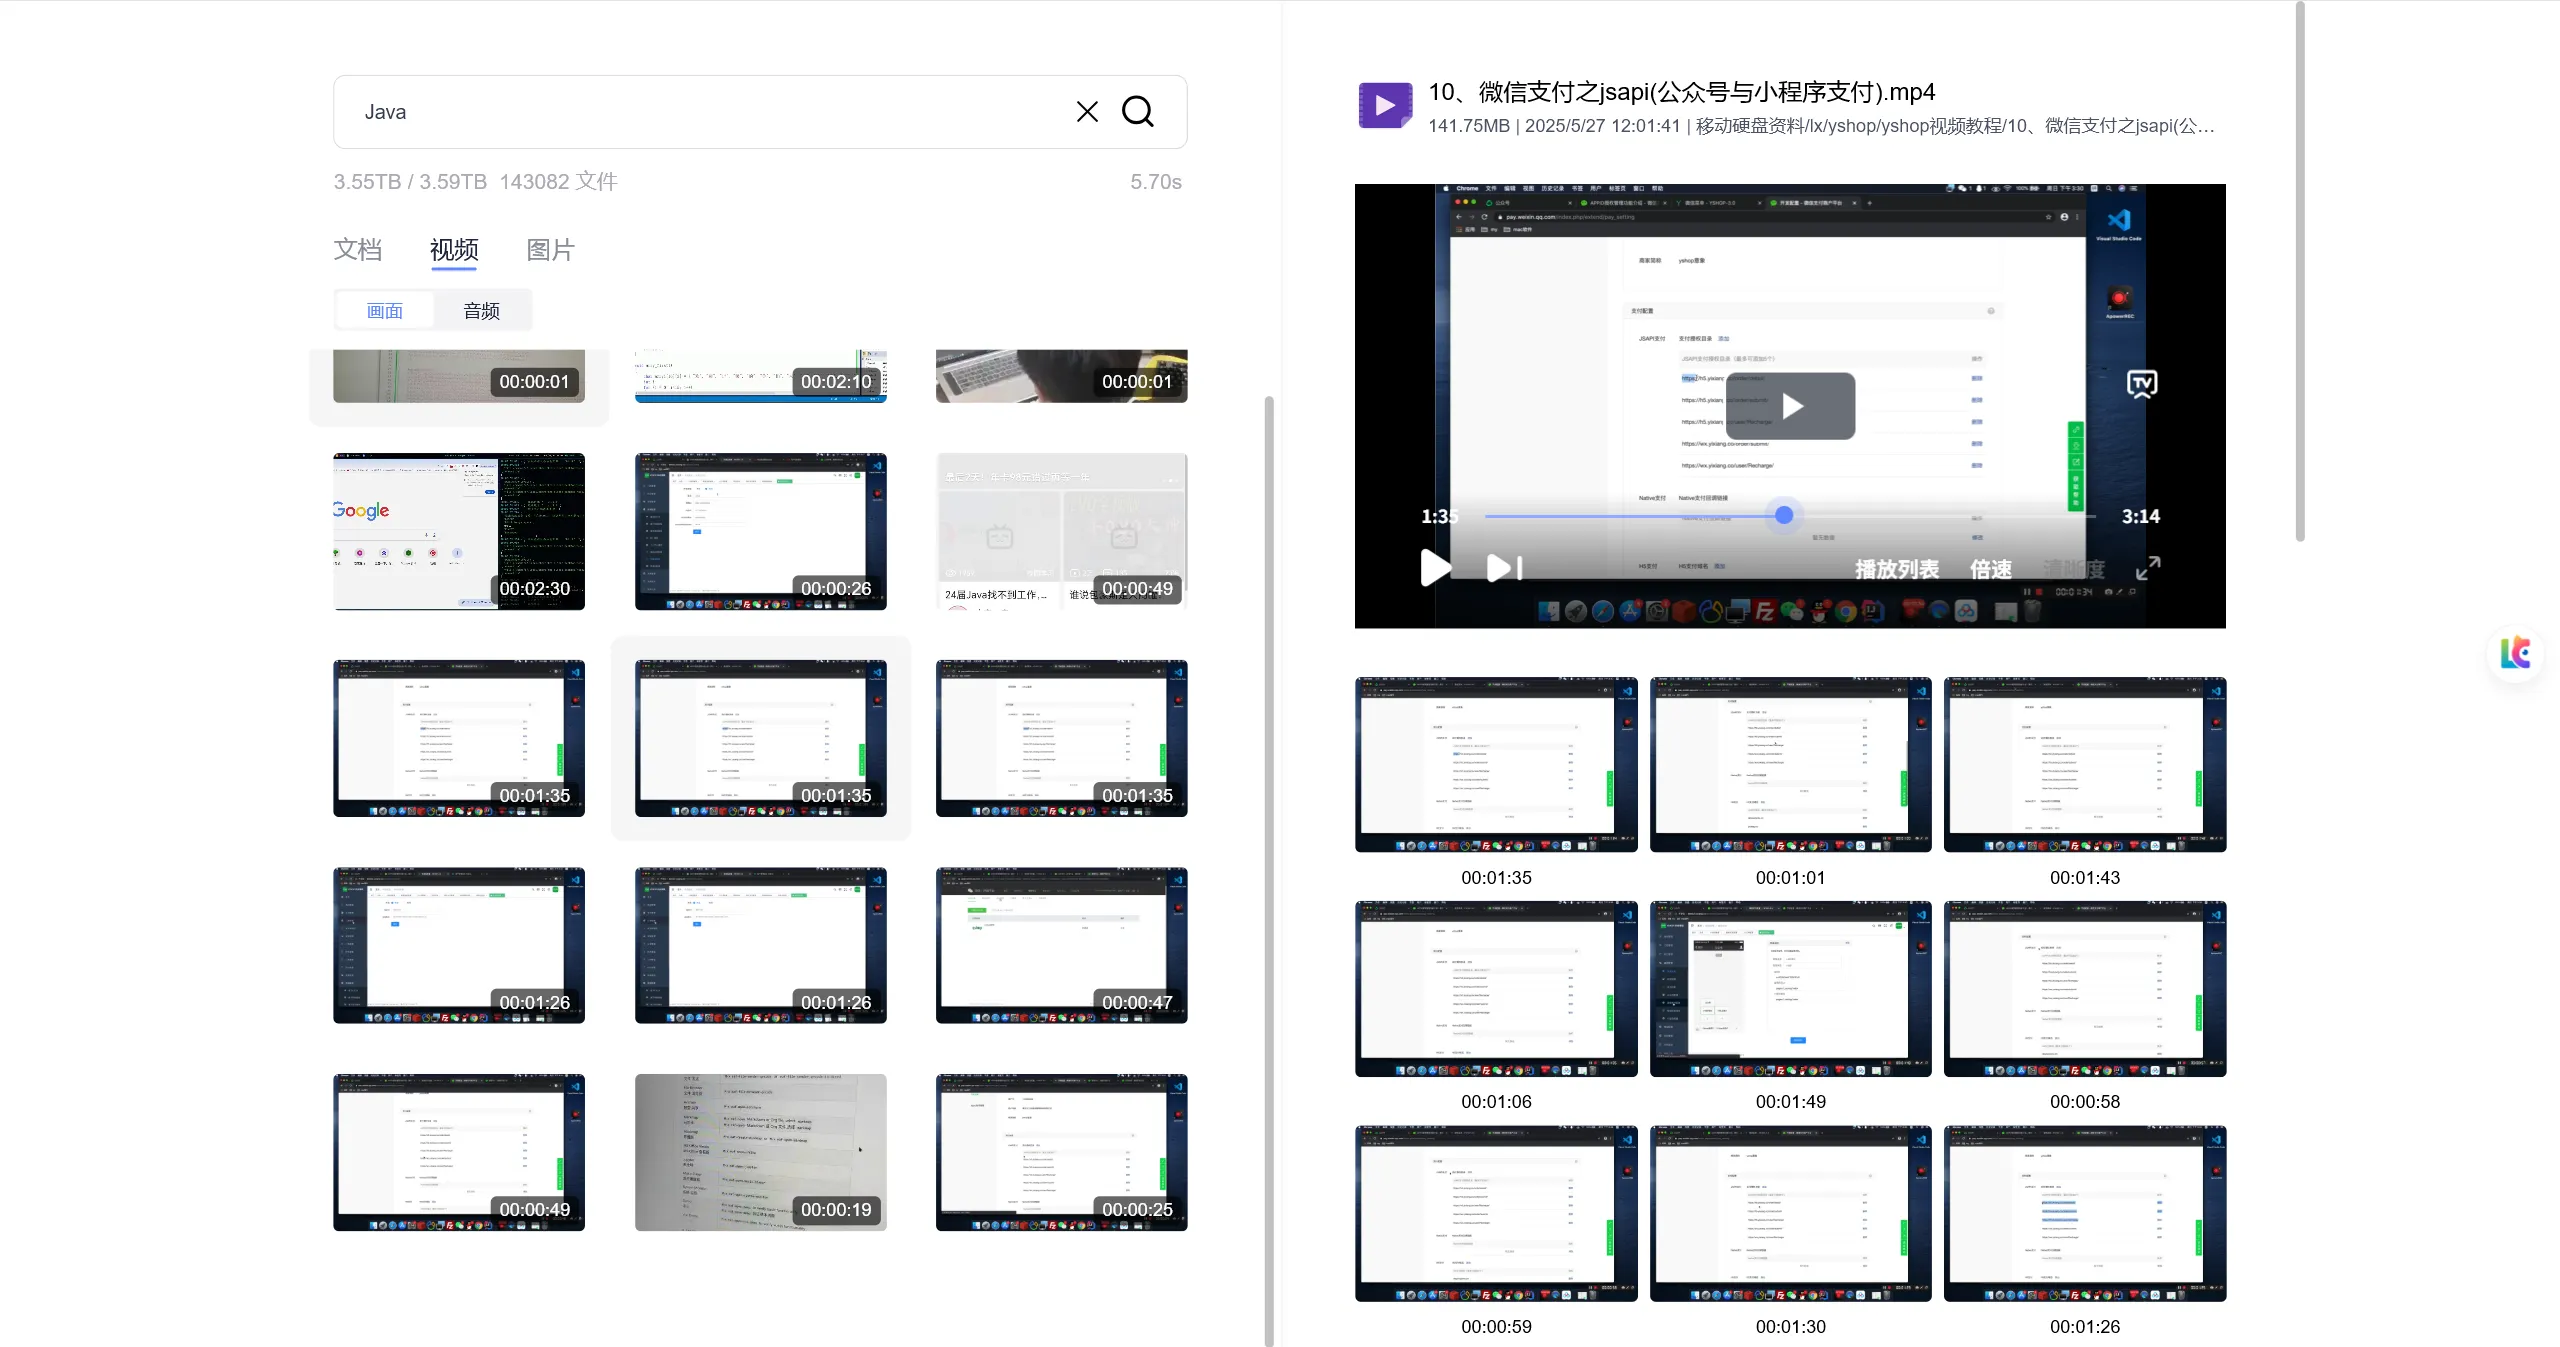2560x1347 pixels.
Task: Click the 3:14 total duration label
Action: click(2141, 516)
